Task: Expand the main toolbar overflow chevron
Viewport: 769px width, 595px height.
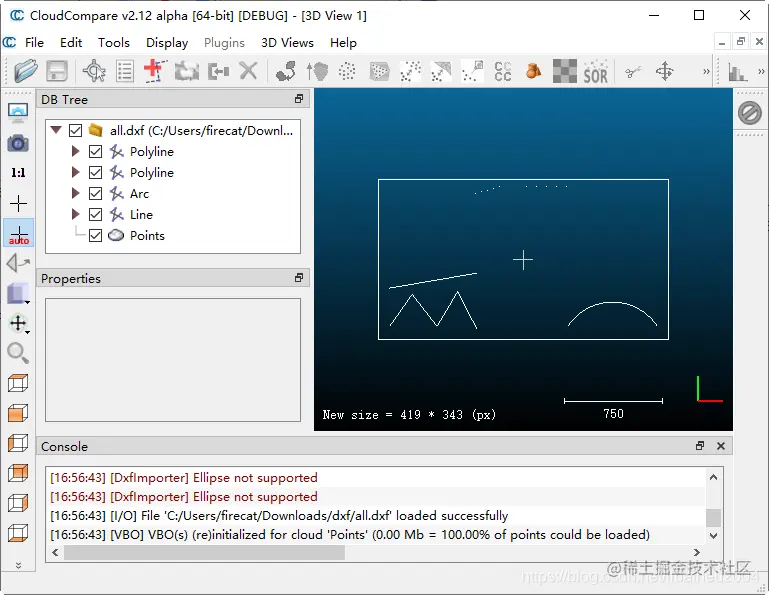Action: (x=706, y=72)
